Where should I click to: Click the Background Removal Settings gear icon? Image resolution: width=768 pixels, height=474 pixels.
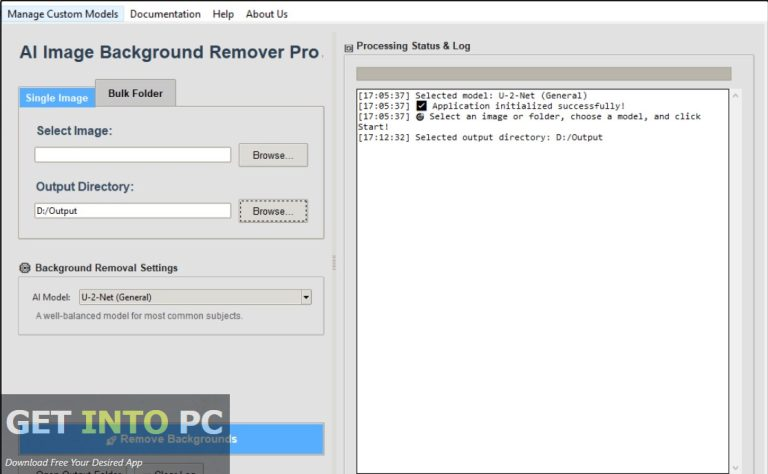point(24,268)
